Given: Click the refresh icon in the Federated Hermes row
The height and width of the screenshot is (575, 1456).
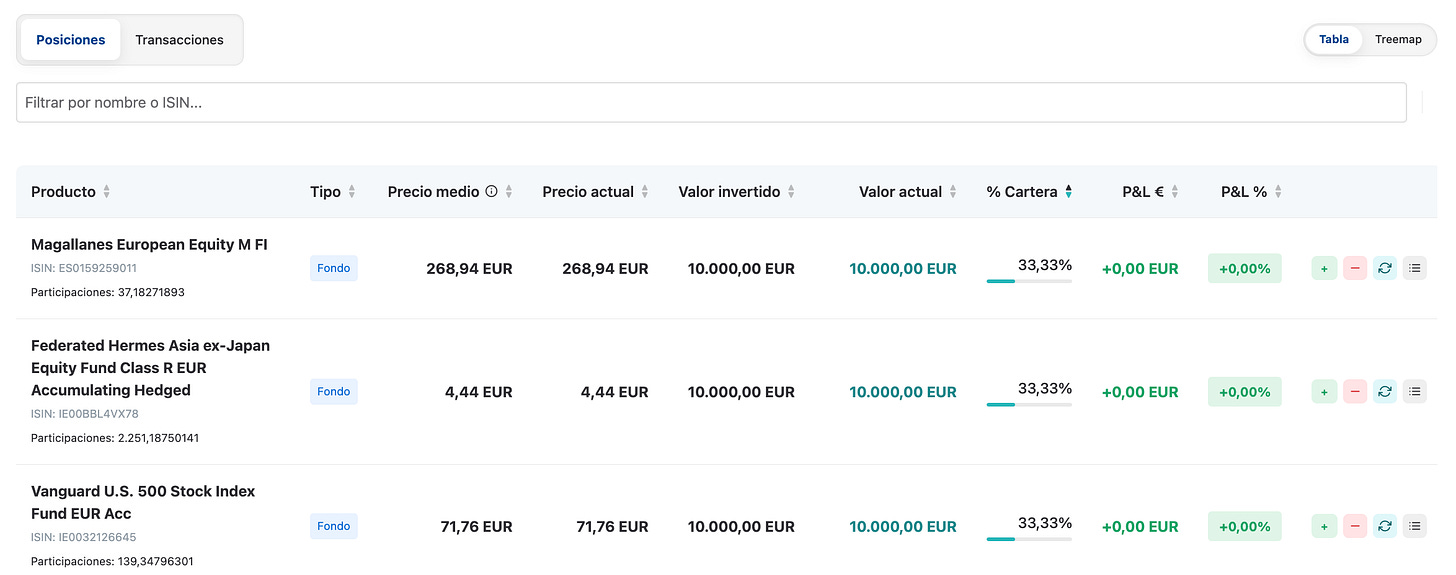Looking at the screenshot, I should click(x=1385, y=392).
